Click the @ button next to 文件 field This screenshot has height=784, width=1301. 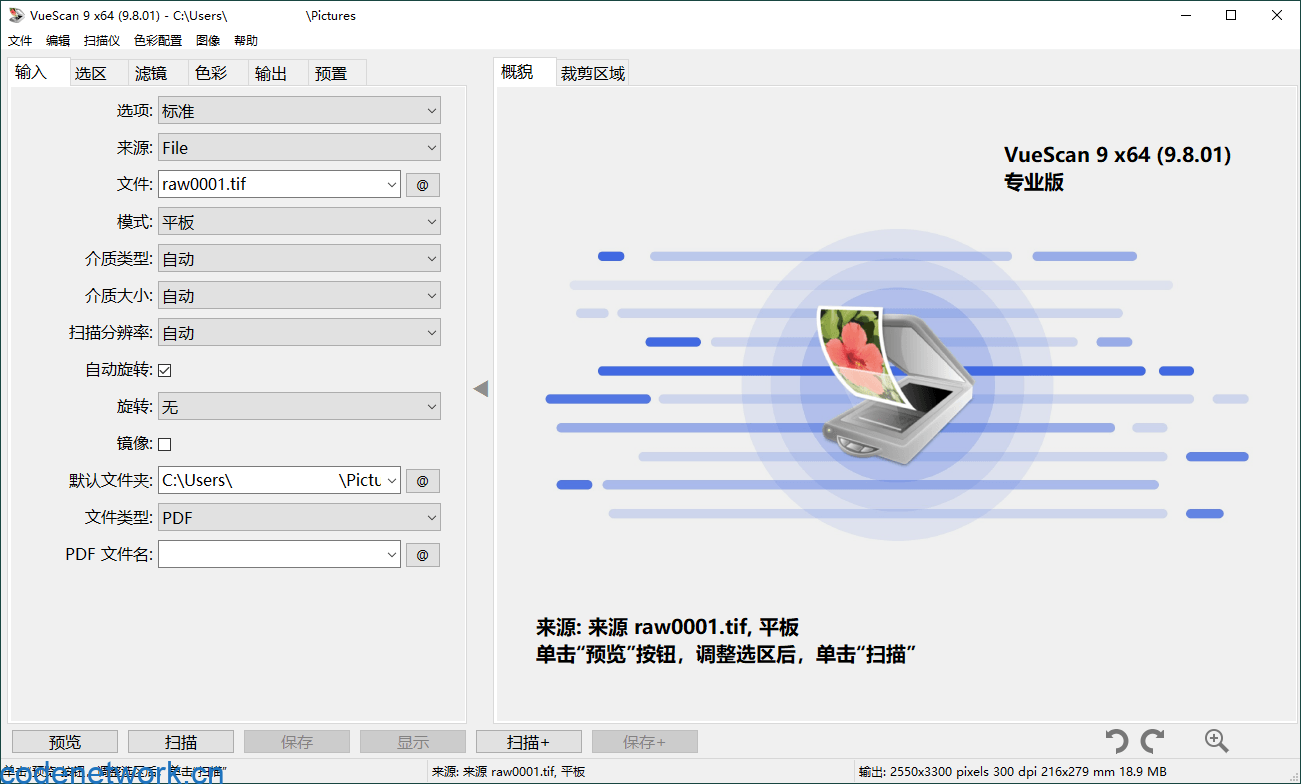(422, 185)
